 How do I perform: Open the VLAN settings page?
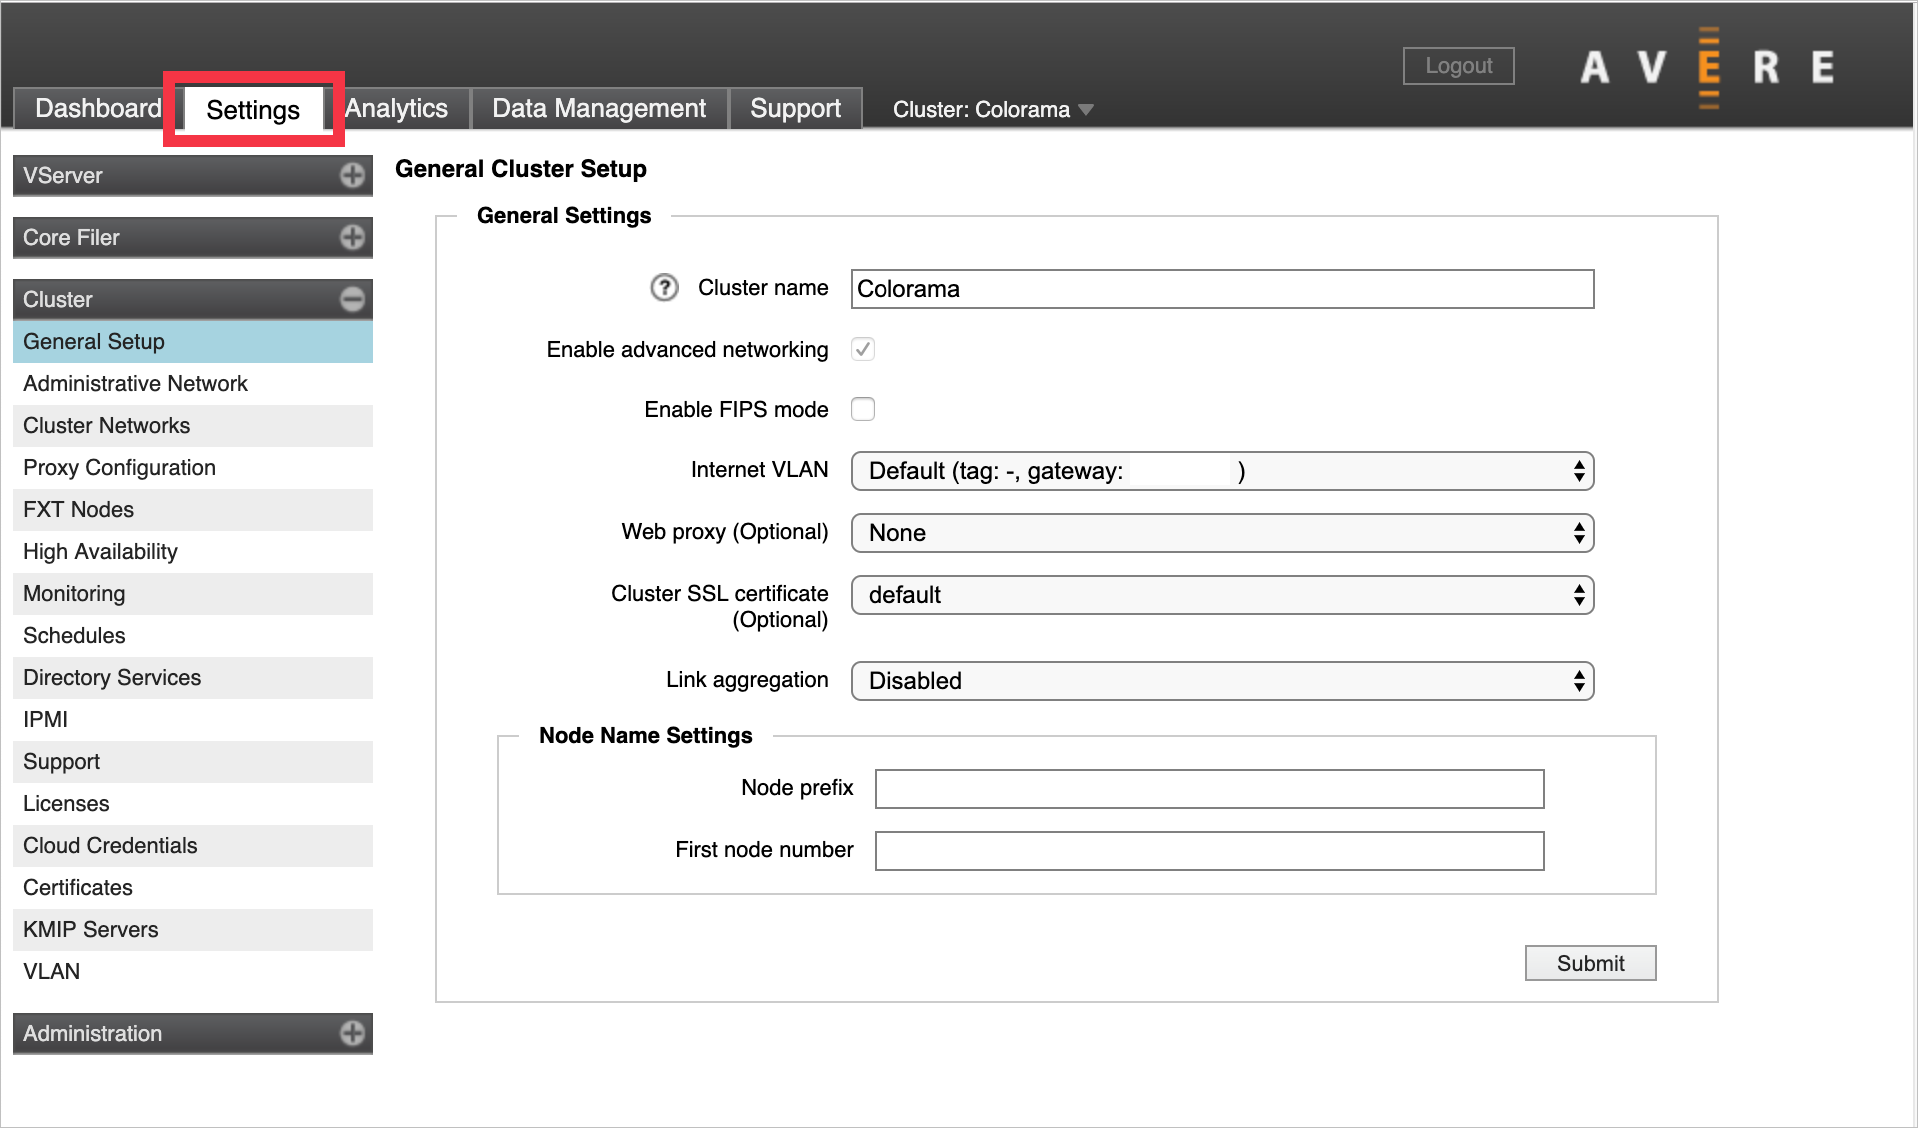tap(193, 972)
